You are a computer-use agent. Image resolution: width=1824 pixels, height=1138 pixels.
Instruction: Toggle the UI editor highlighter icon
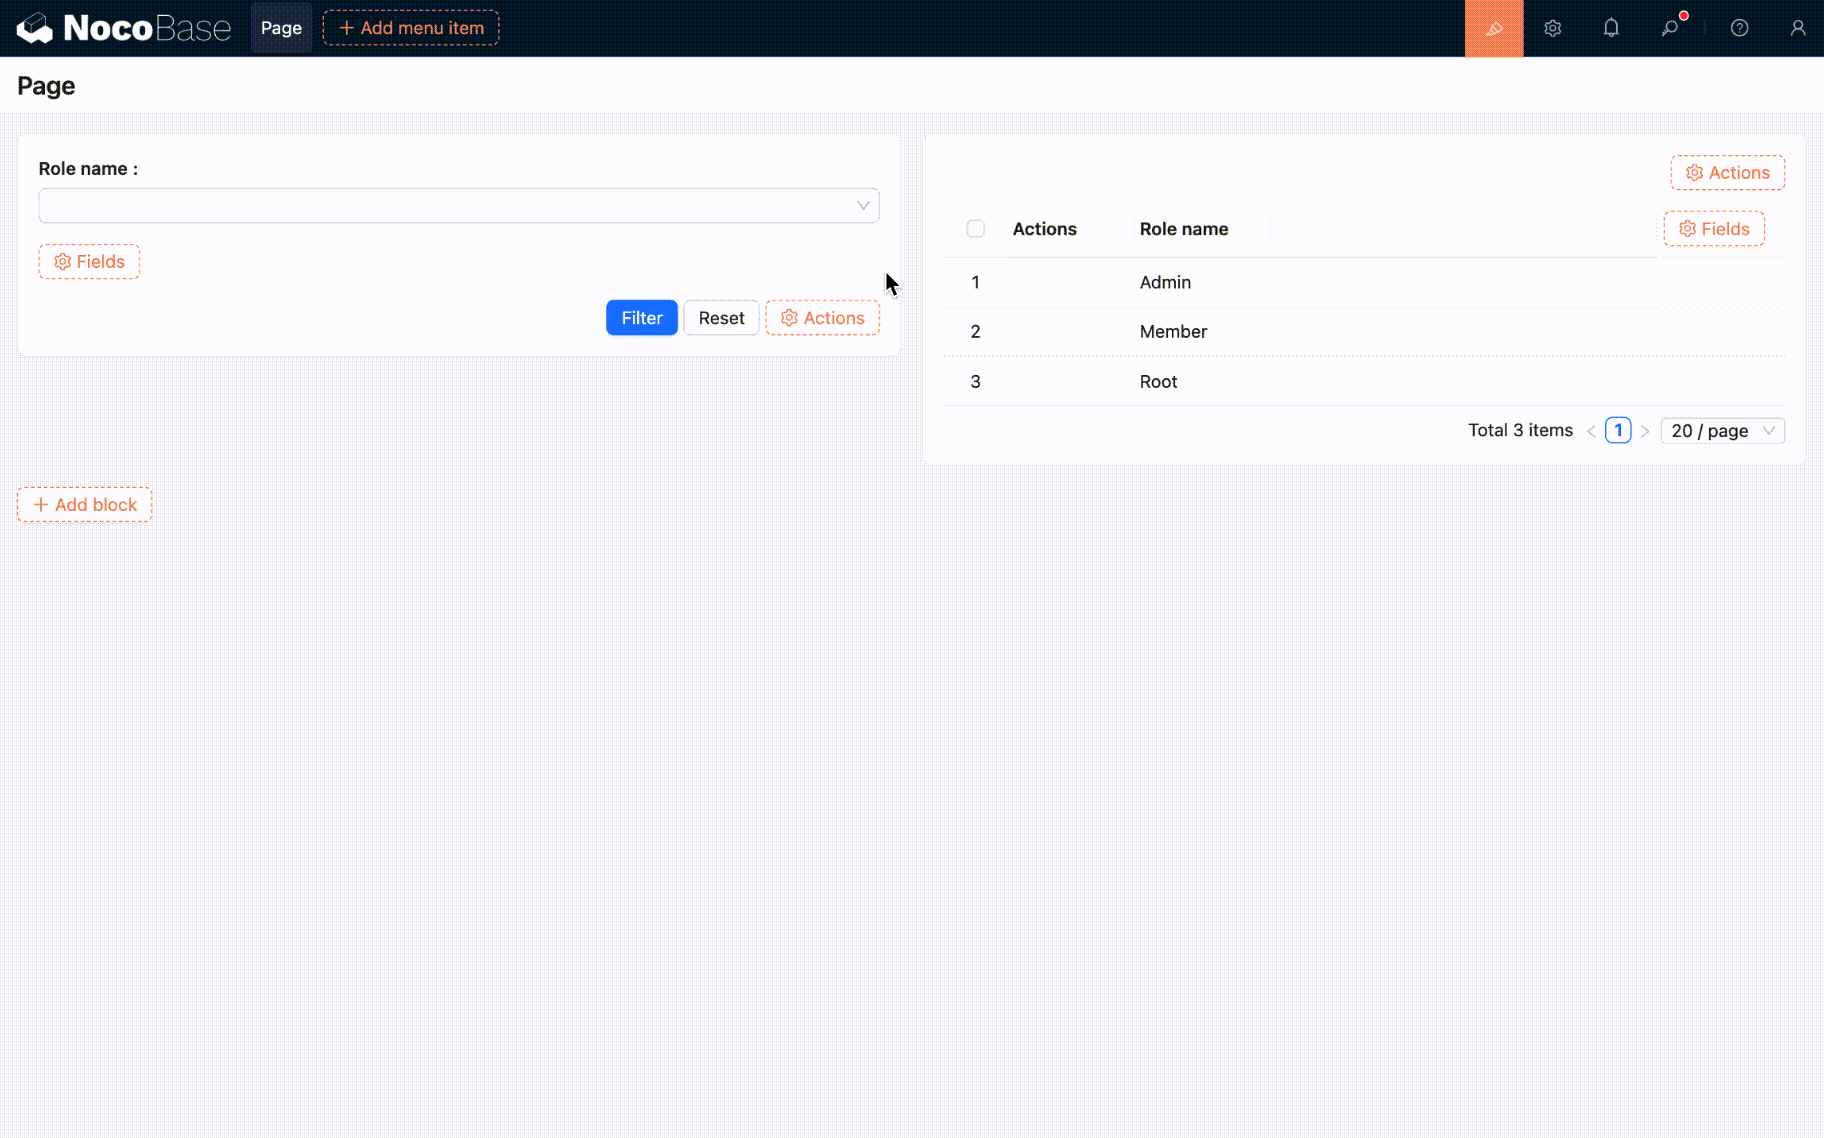point(1493,28)
